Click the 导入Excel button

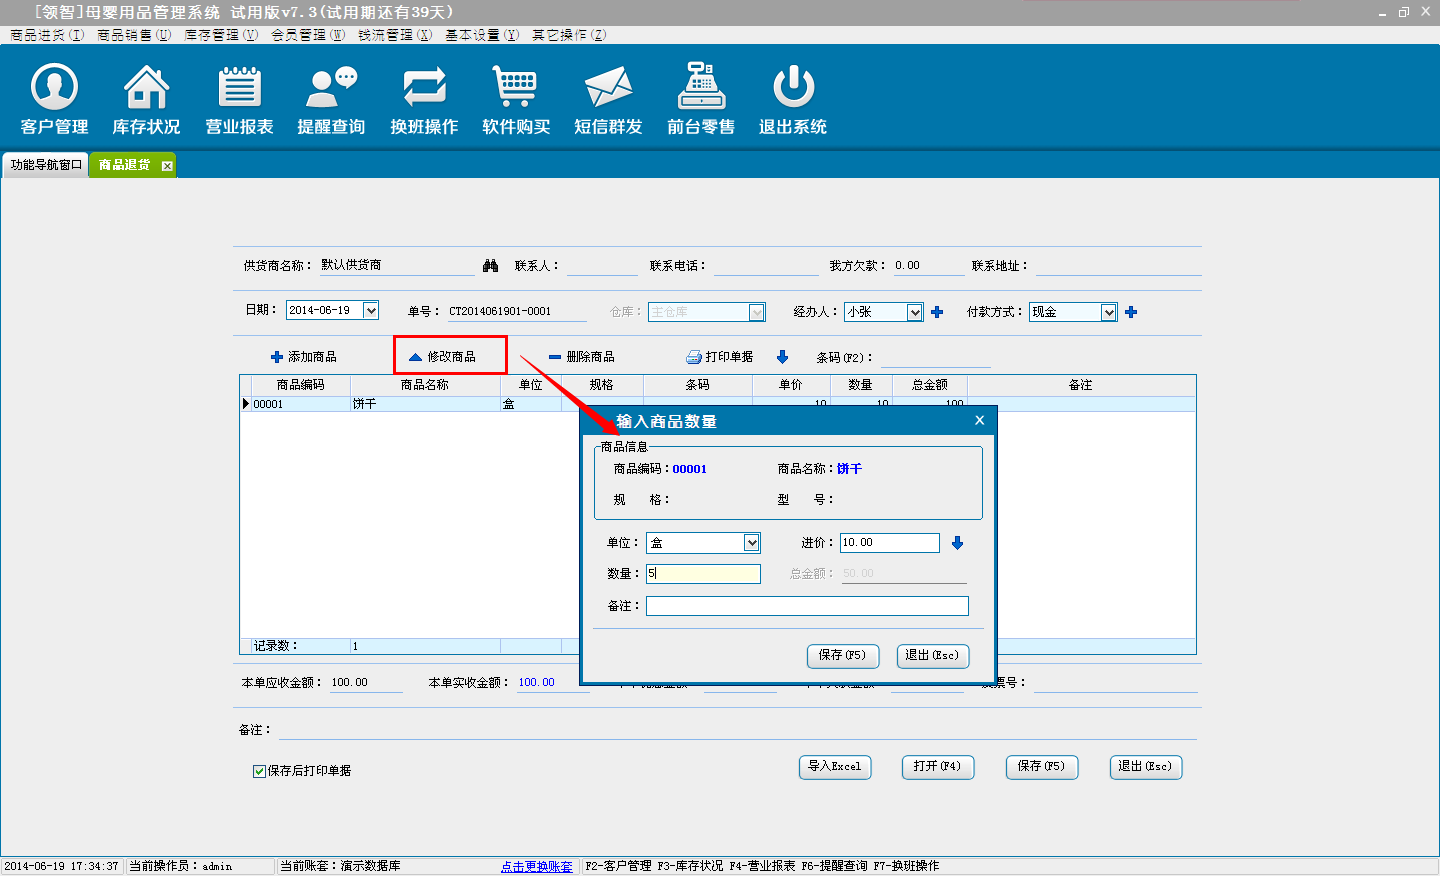pos(834,767)
